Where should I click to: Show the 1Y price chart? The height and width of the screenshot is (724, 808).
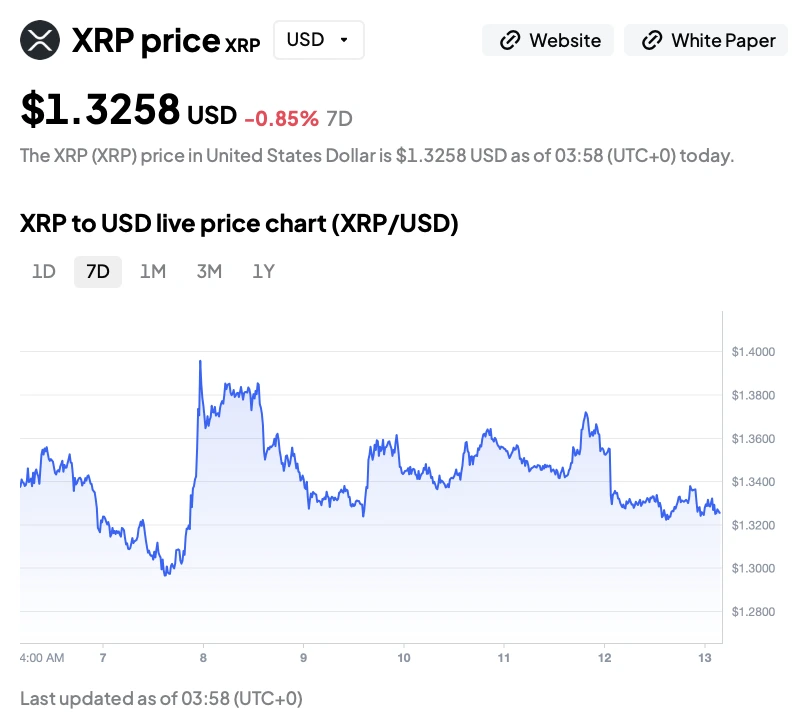coord(263,271)
